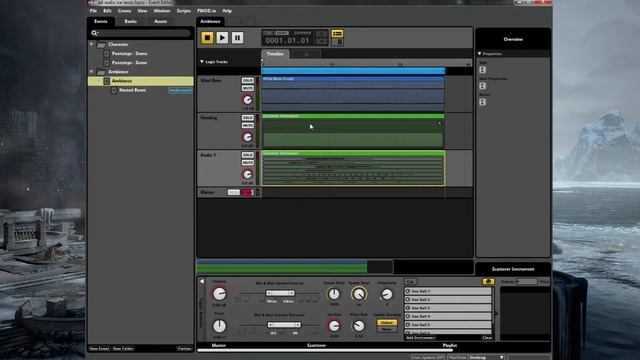Solo the Wind Base track
Viewport: 640px width, 360px height.
(x=247, y=80)
